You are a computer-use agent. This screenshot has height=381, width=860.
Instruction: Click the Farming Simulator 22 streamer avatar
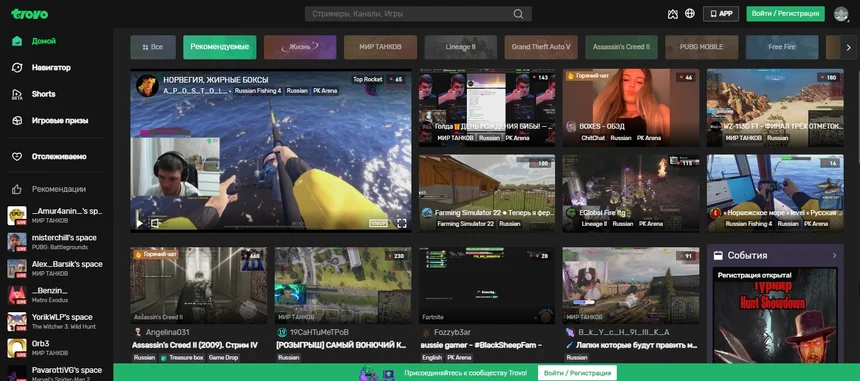[x=427, y=213]
